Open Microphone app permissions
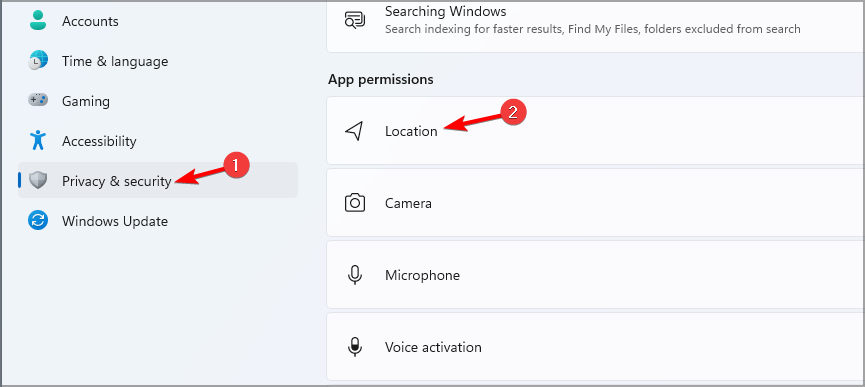865x387 pixels. 596,275
